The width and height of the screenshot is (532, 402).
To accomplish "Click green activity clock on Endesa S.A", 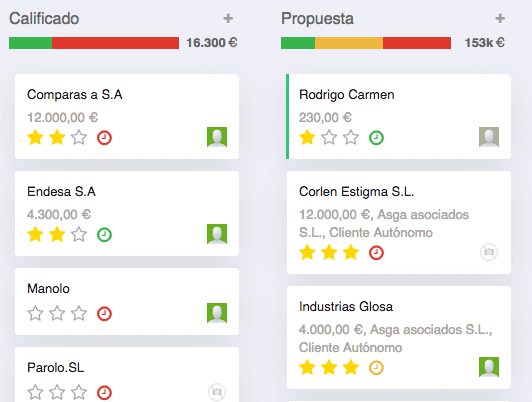I will click(x=104, y=235).
